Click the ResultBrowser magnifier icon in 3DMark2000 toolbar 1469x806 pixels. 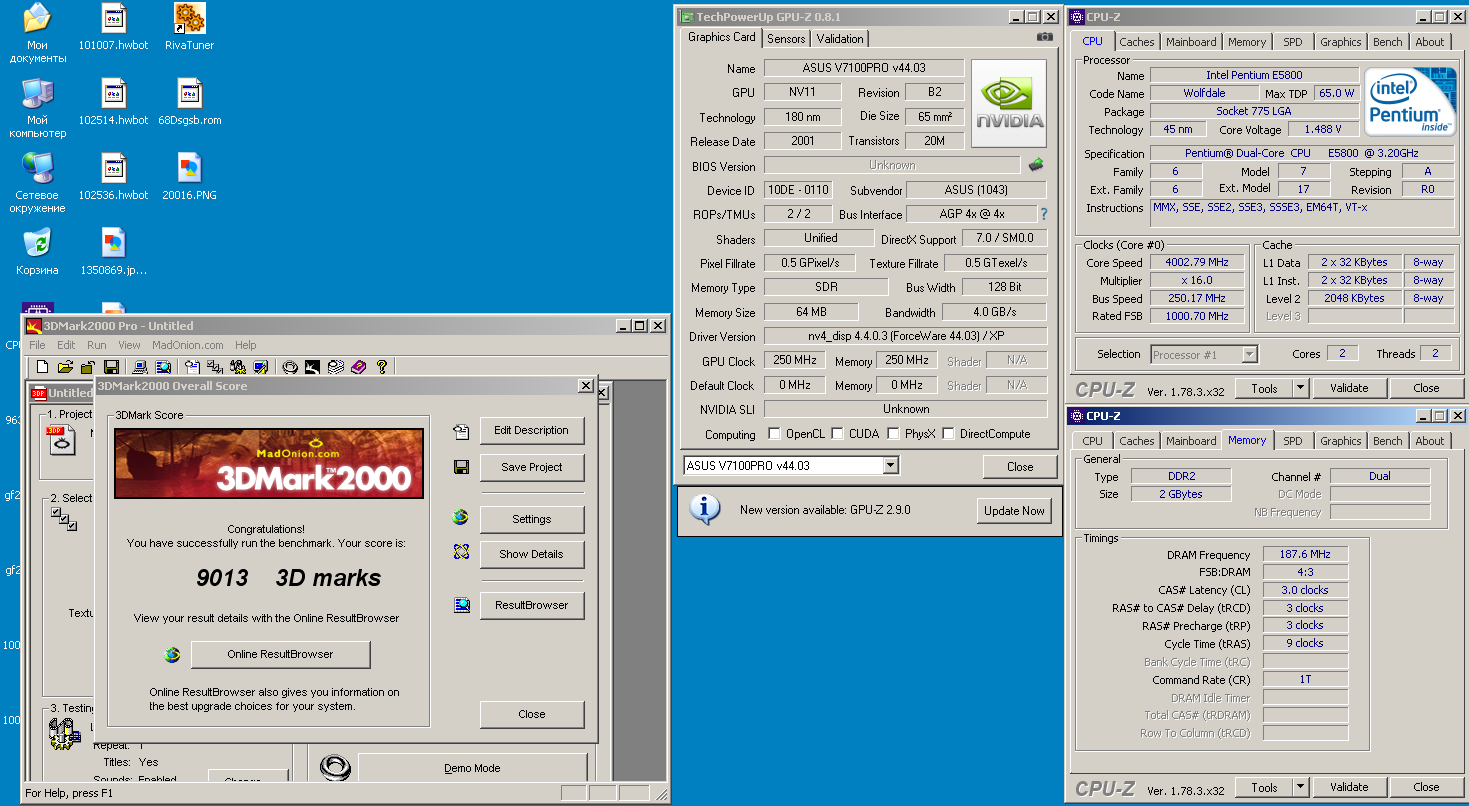pyautogui.click(x=163, y=367)
